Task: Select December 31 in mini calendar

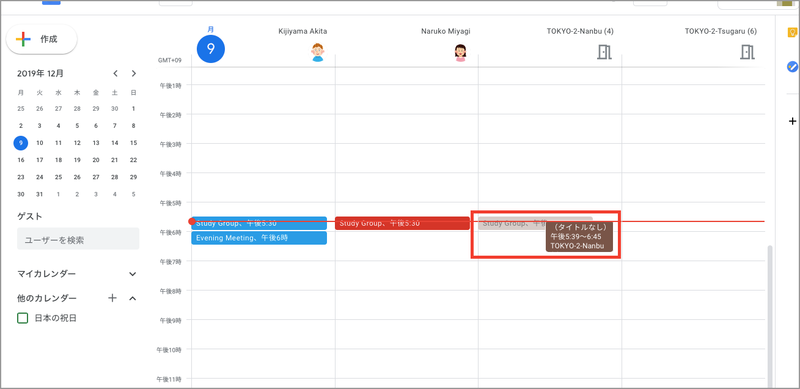Action: point(40,194)
